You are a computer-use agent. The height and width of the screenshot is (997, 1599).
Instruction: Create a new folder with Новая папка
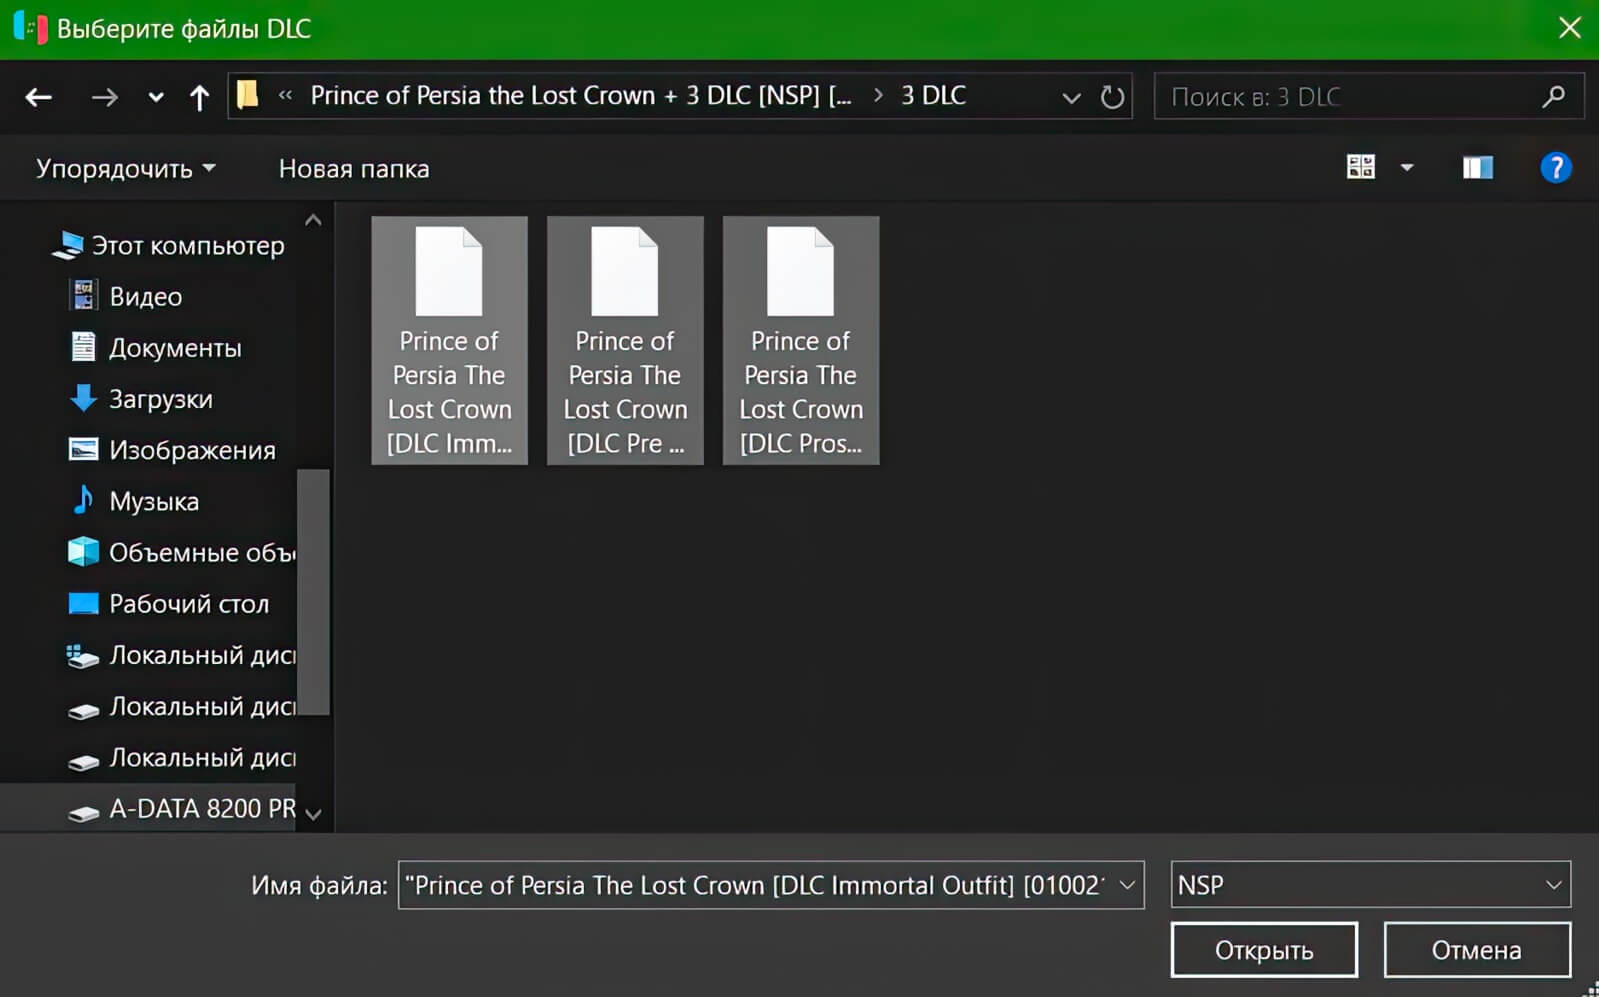(354, 169)
